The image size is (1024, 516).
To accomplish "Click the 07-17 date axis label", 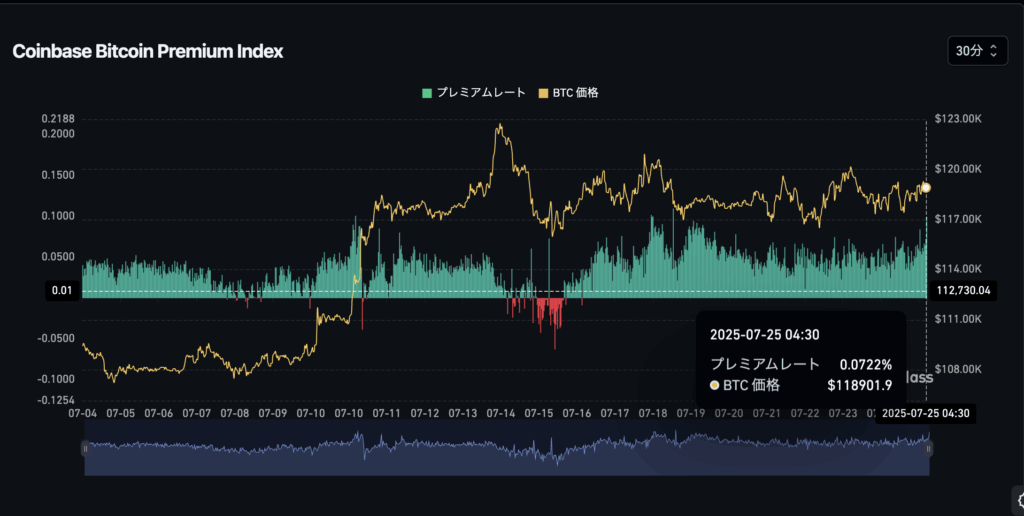I will point(615,413).
